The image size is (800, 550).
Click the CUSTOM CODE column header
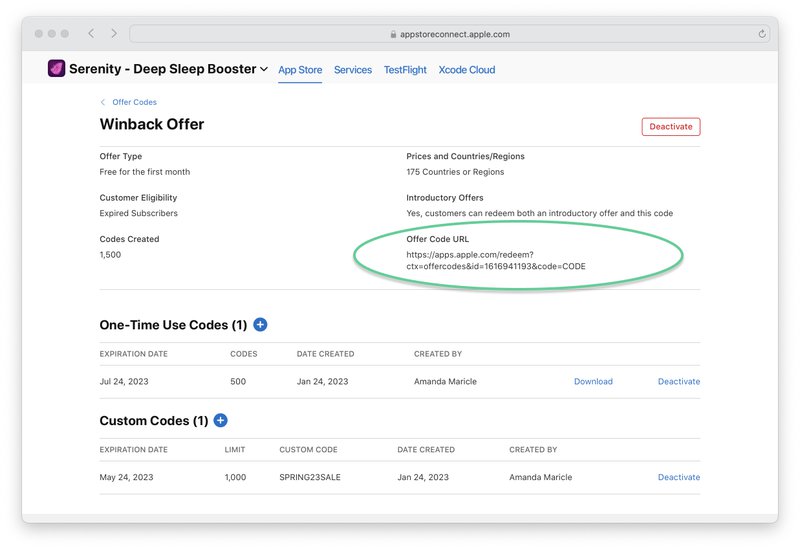pos(308,449)
